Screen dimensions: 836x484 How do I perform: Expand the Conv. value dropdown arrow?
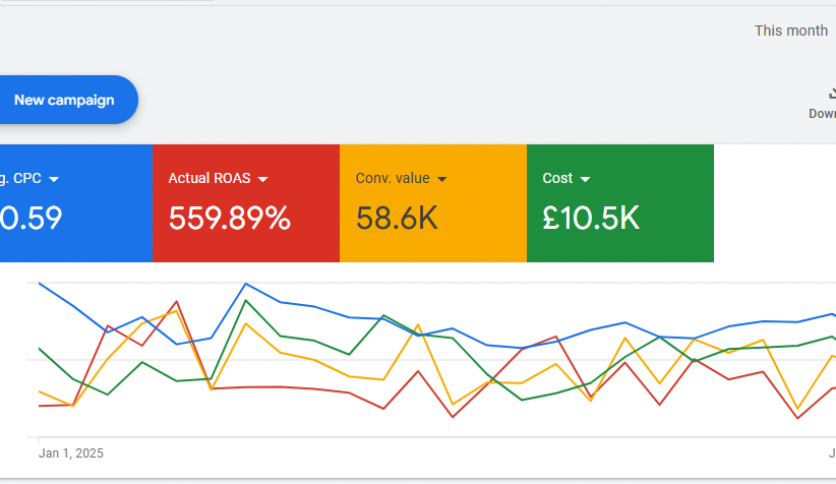tap(441, 179)
